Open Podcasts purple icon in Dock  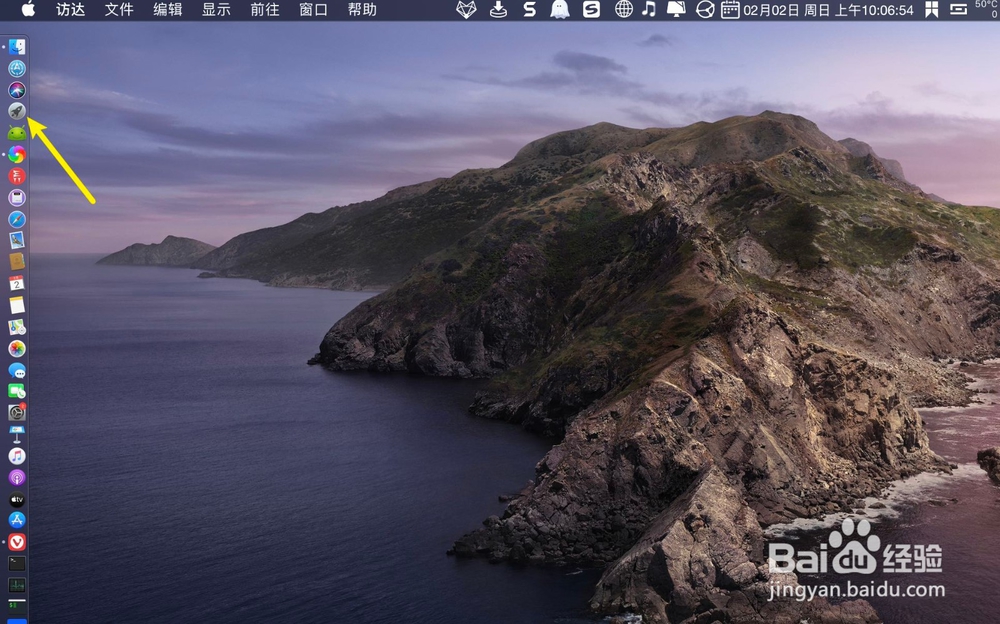(17, 478)
